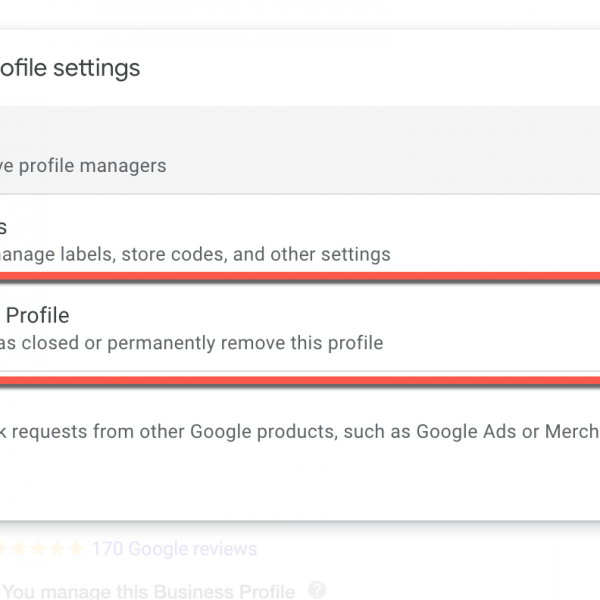Image resolution: width=600 pixels, height=600 pixels.
Task: Click the 'profile settings' dialog title
Action: click(70, 68)
